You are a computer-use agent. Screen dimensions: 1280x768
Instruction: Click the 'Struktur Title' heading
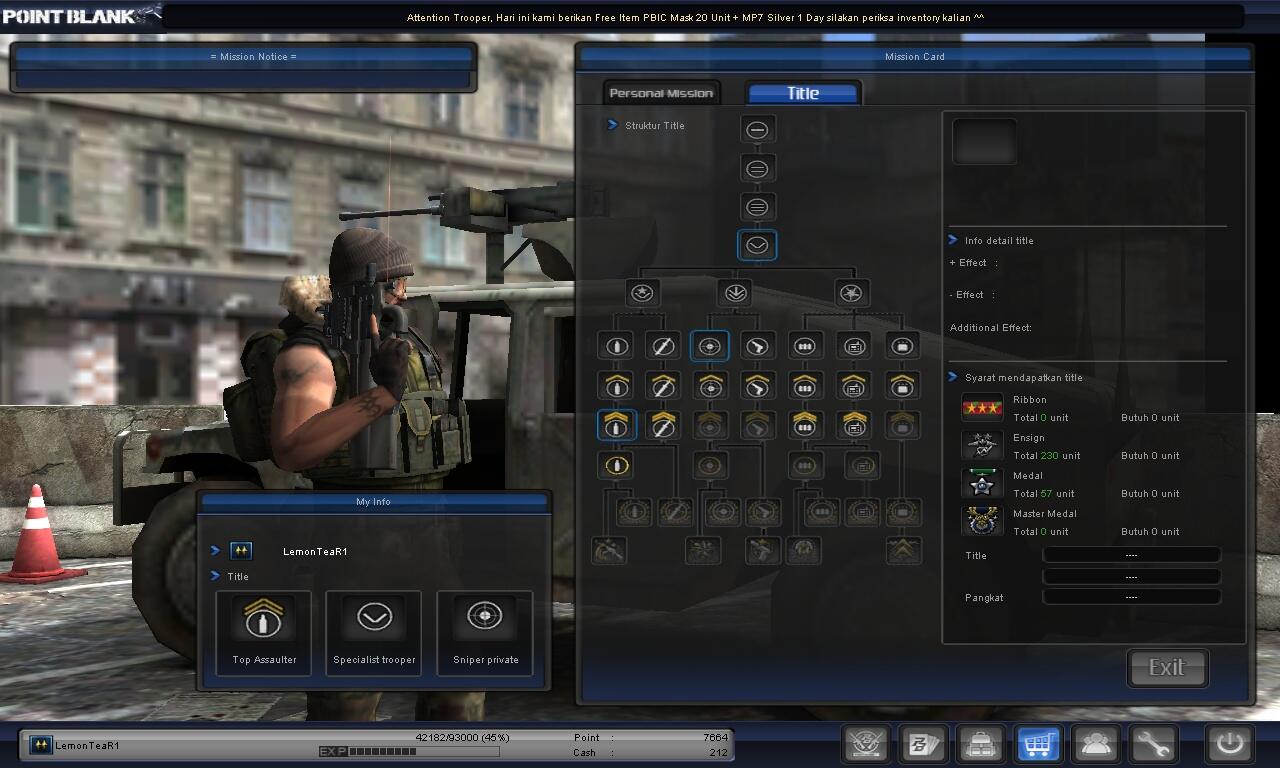[x=655, y=126]
